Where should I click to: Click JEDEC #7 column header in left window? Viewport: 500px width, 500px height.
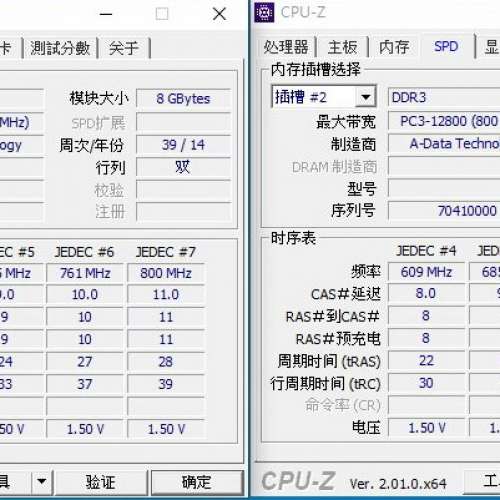(x=166, y=252)
